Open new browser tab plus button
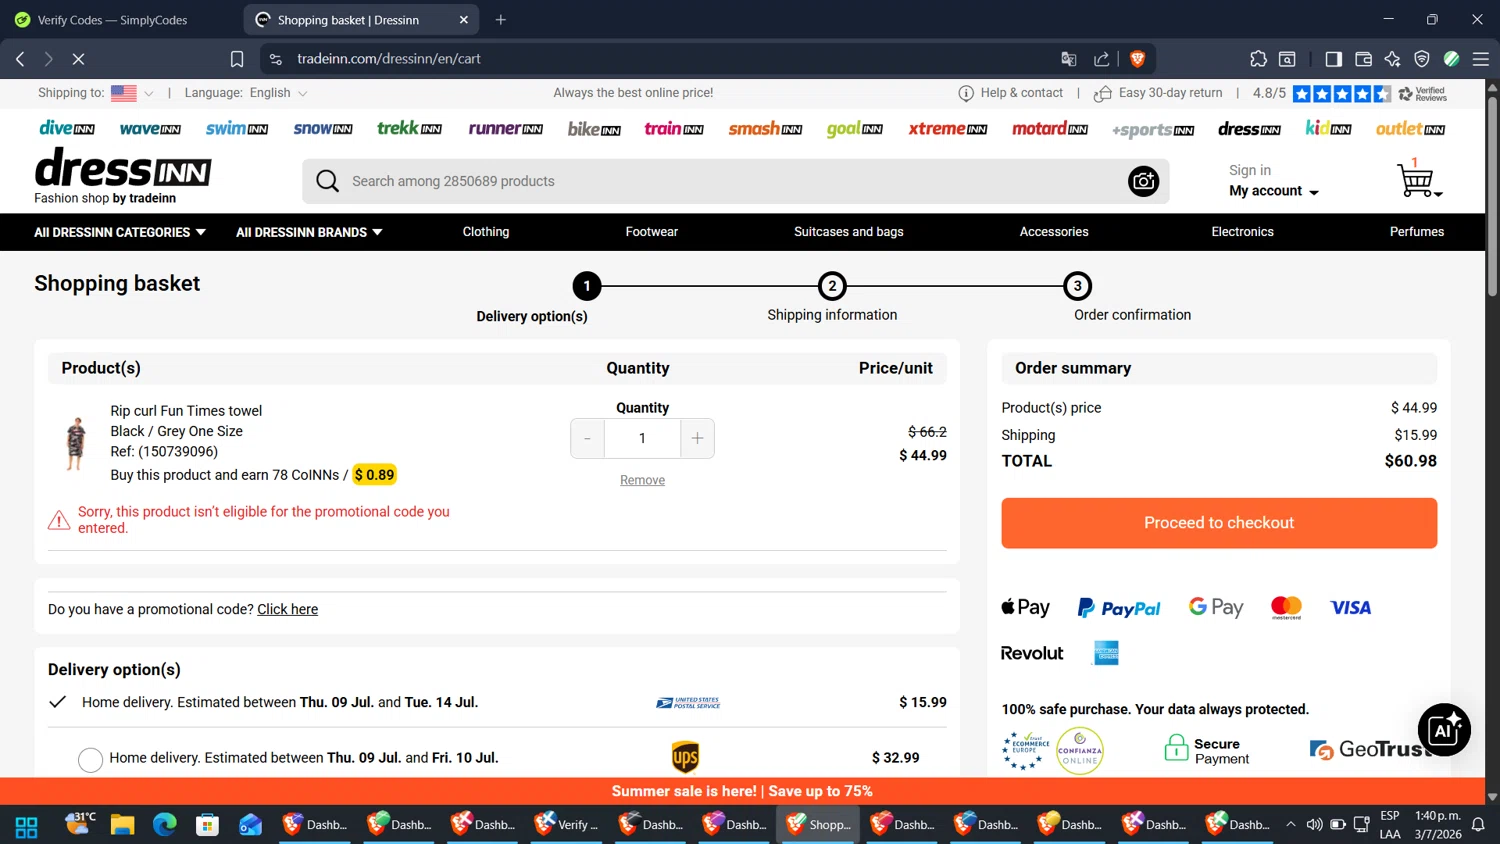The image size is (1500, 844). 501,19
